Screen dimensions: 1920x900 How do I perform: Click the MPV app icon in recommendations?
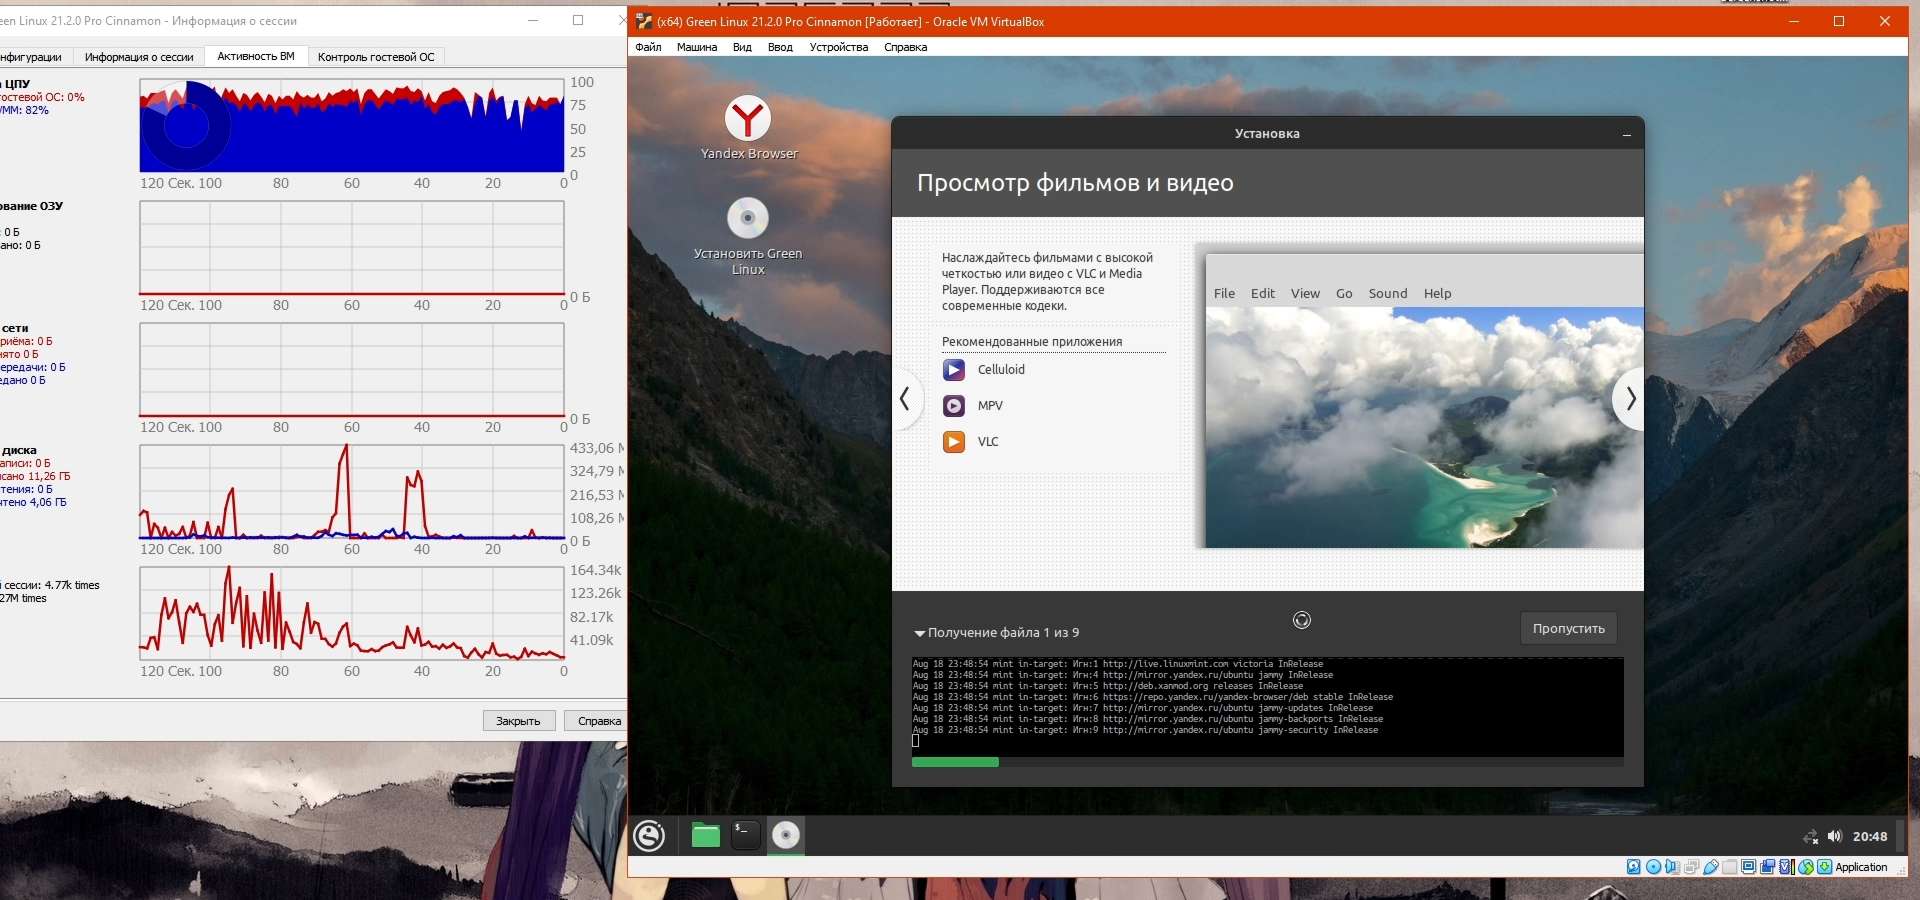pyautogui.click(x=954, y=406)
